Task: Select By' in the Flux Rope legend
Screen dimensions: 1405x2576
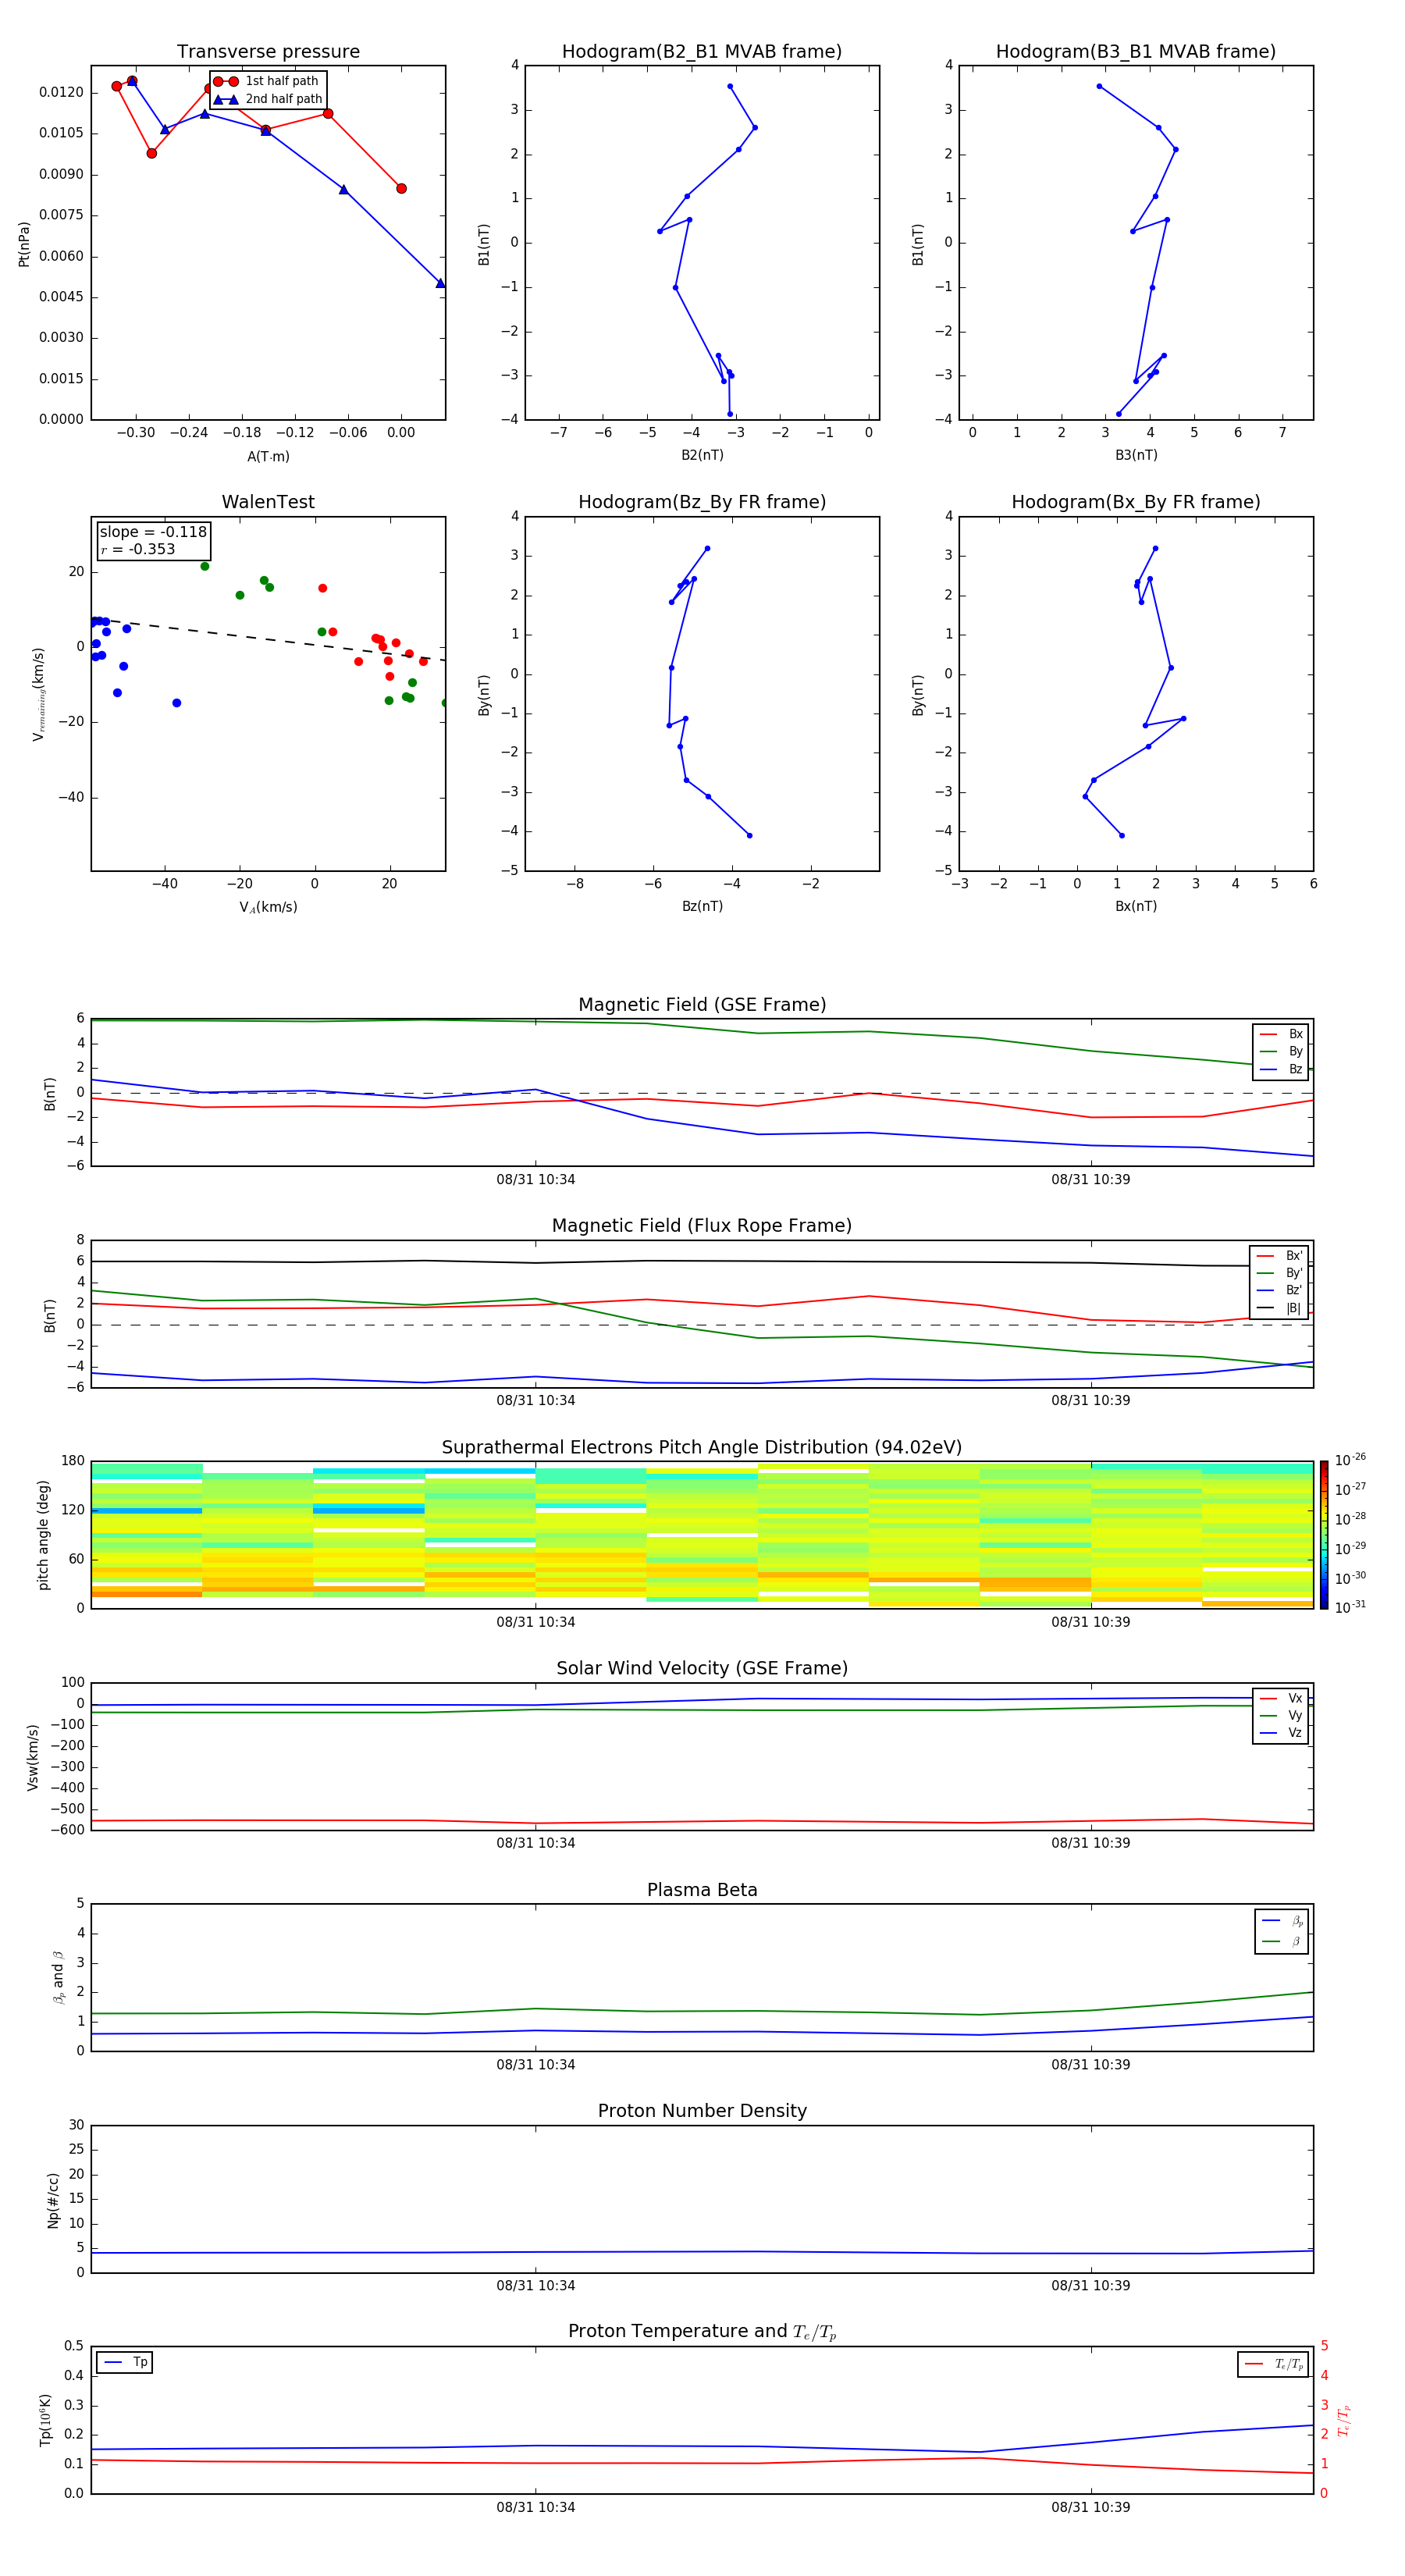Action: pyautogui.click(x=1280, y=1273)
